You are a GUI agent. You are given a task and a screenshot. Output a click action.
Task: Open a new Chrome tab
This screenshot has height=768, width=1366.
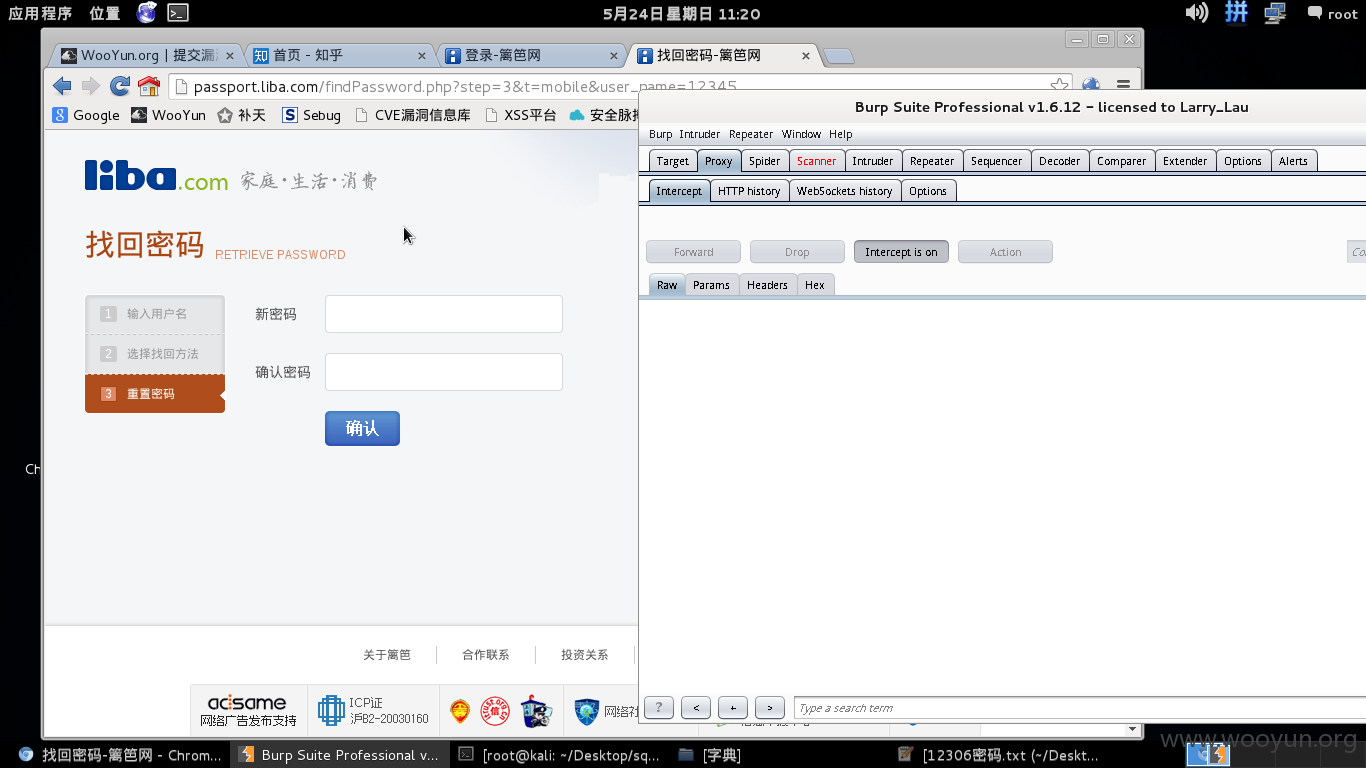click(838, 56)
